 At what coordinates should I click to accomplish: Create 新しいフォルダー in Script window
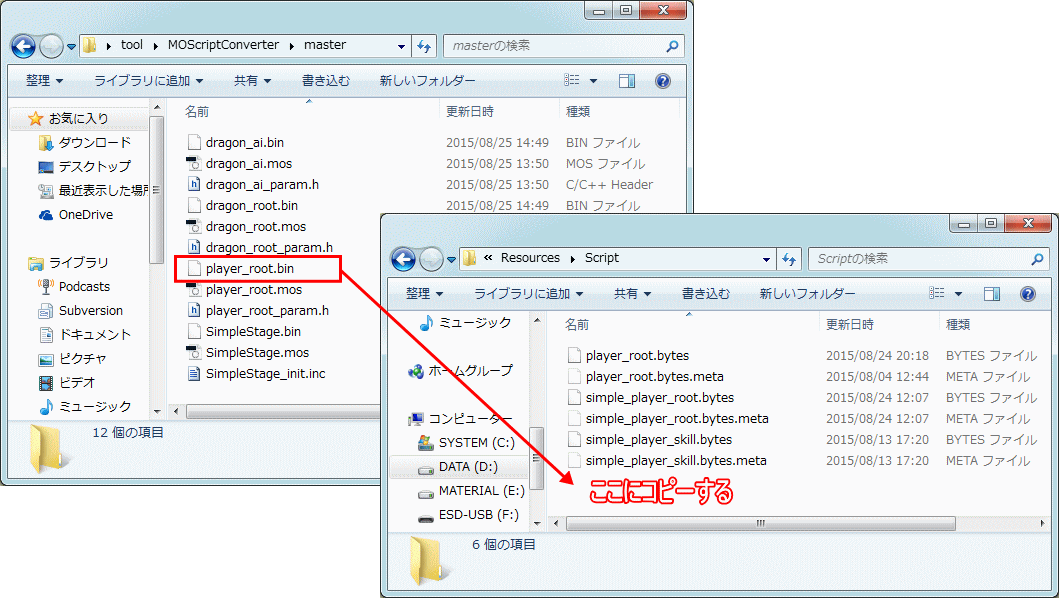[x=807, y=294]
